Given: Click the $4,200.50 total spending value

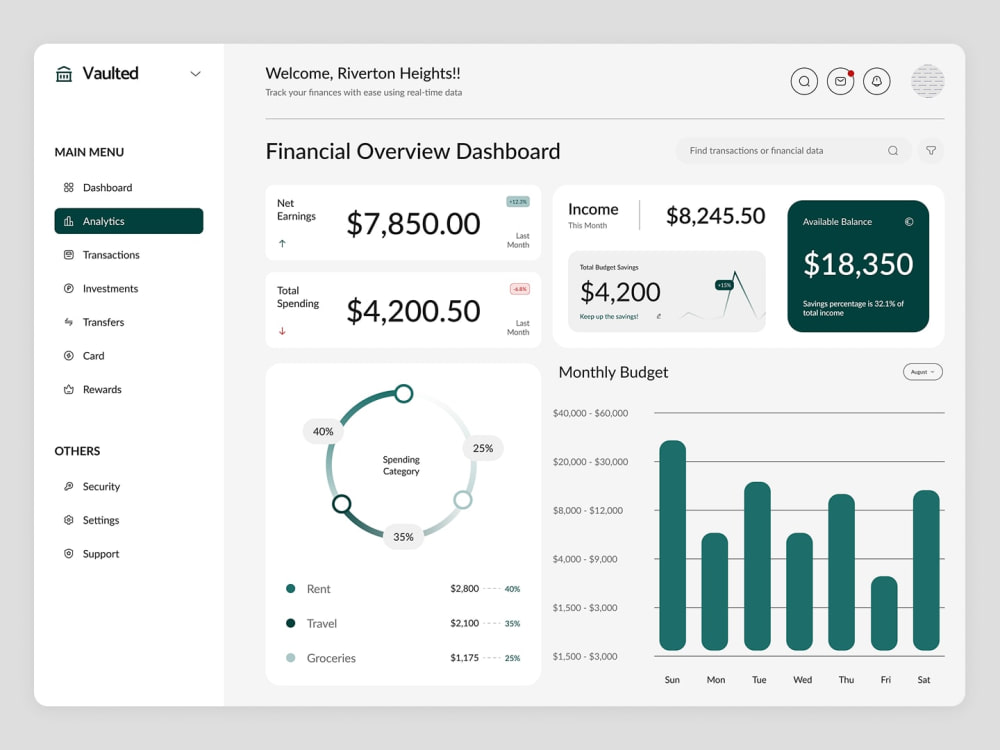Looking at the screenshot, I should tap(413, 311).
